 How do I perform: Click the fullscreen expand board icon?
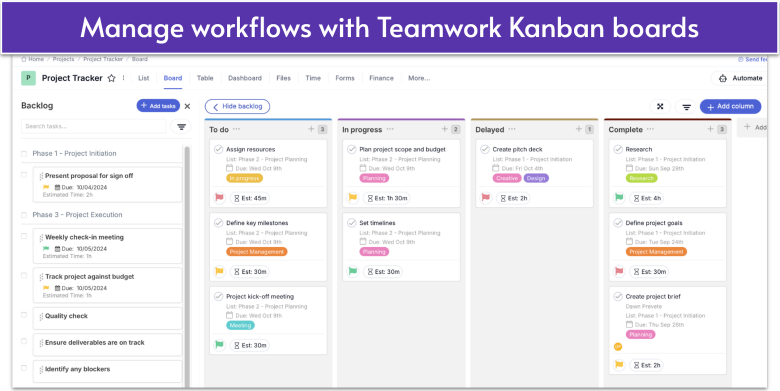pyautogui.click(x=660, y=106)
